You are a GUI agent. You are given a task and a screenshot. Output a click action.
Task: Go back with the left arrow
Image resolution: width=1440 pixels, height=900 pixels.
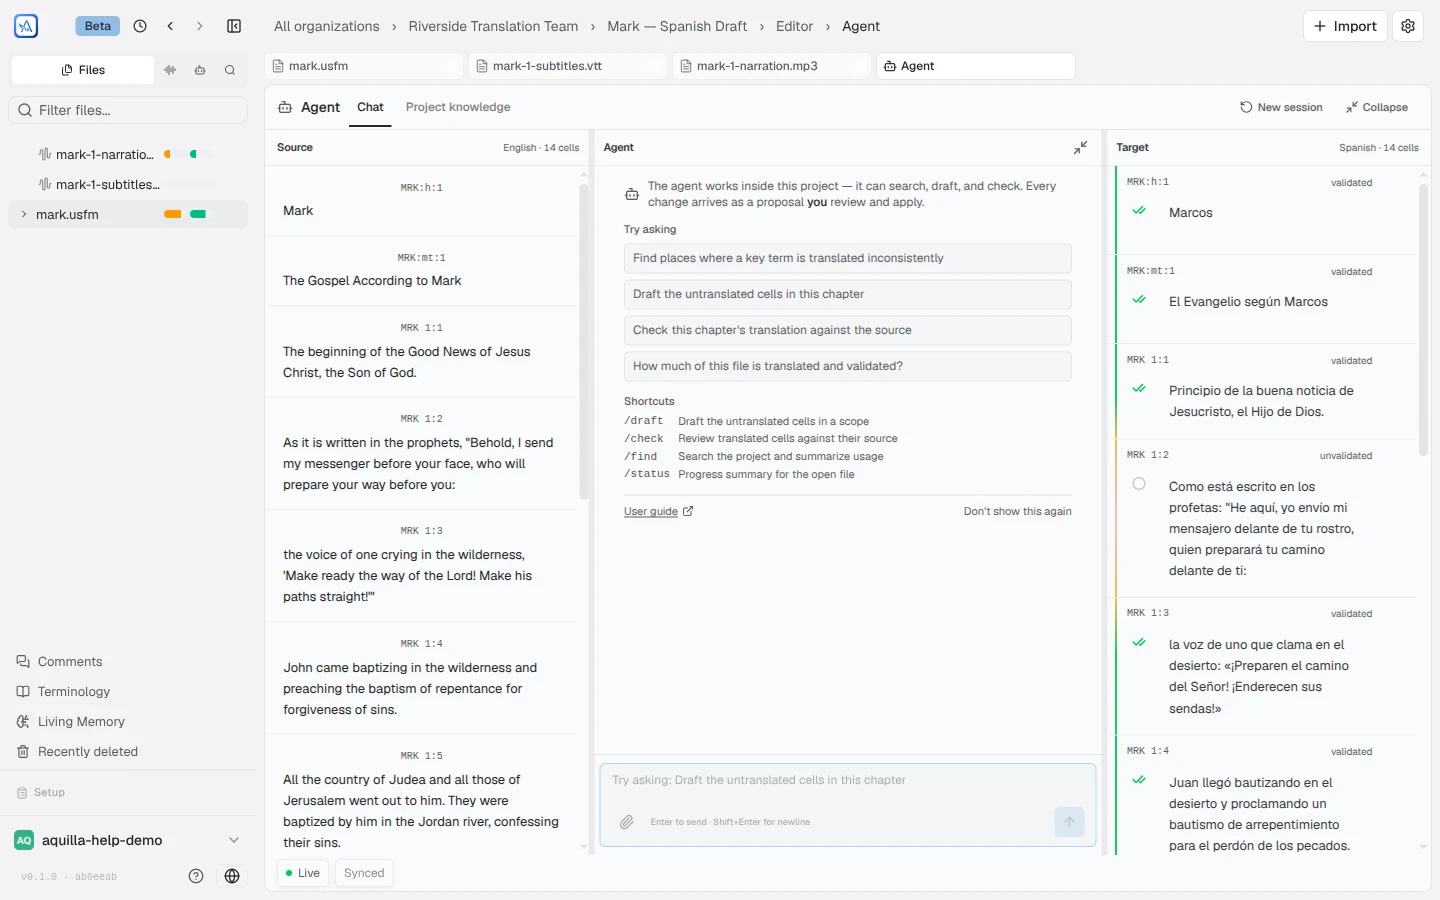click(170, 26)
